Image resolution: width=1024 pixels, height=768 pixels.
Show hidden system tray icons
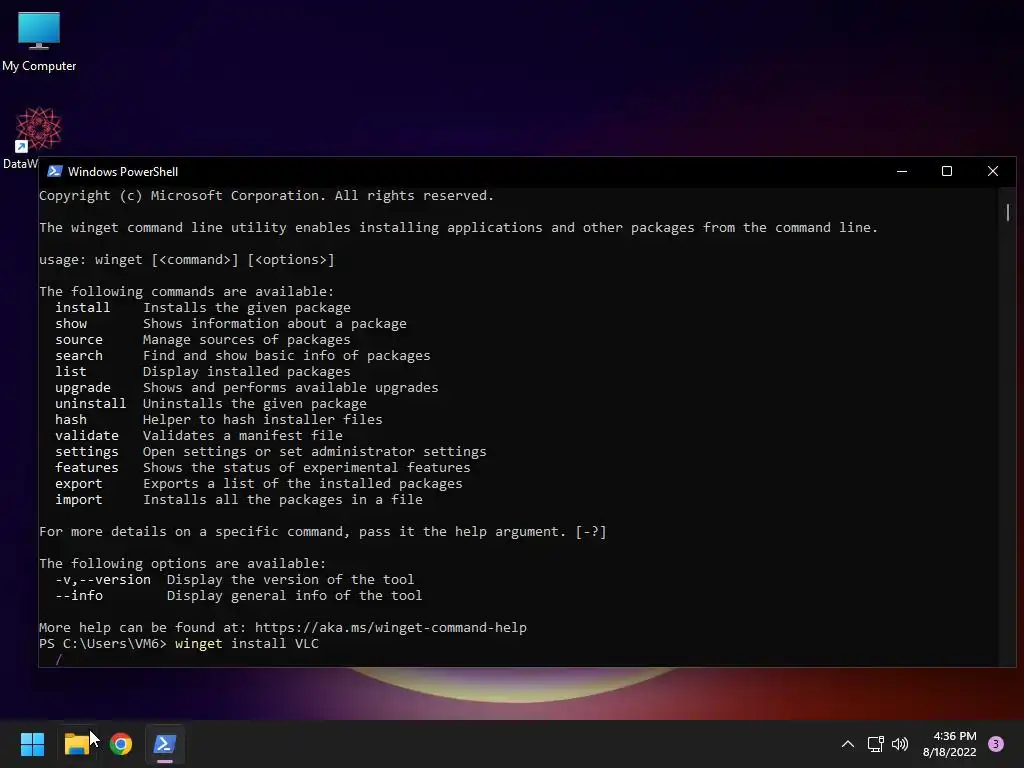[848, 744]
